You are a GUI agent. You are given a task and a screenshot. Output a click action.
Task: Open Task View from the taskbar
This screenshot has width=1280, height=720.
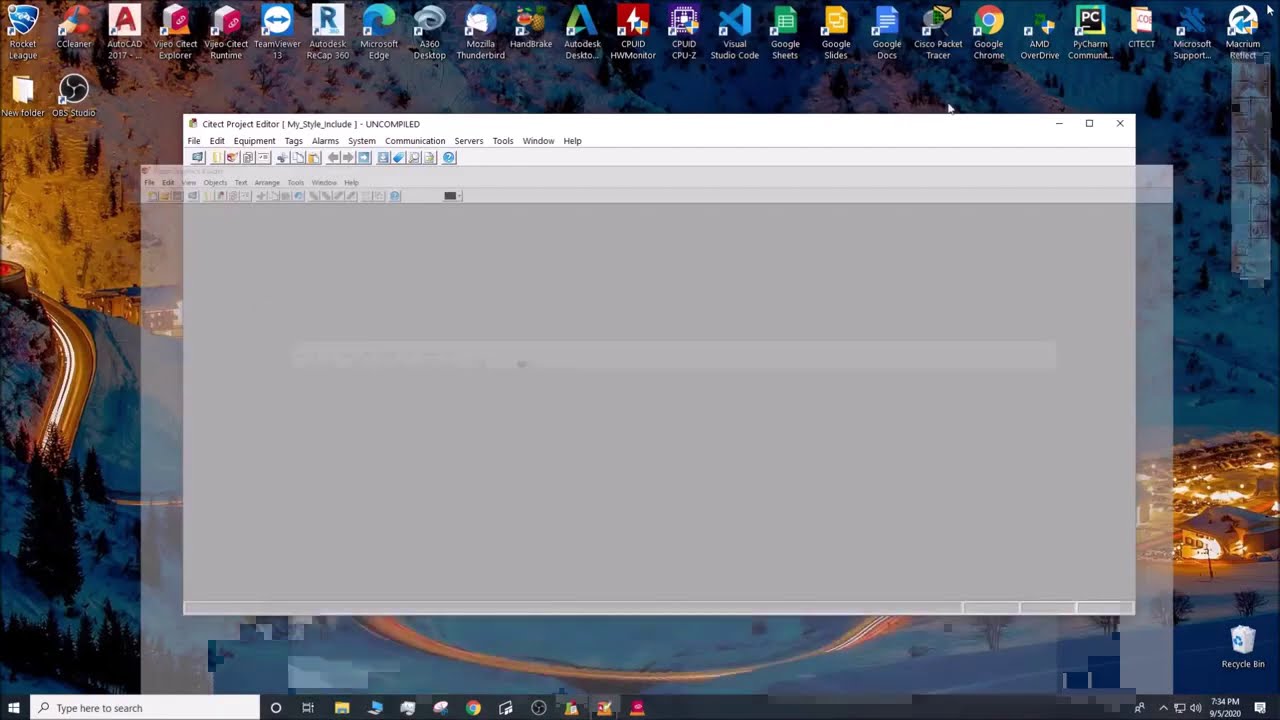[x=308, y=708]
